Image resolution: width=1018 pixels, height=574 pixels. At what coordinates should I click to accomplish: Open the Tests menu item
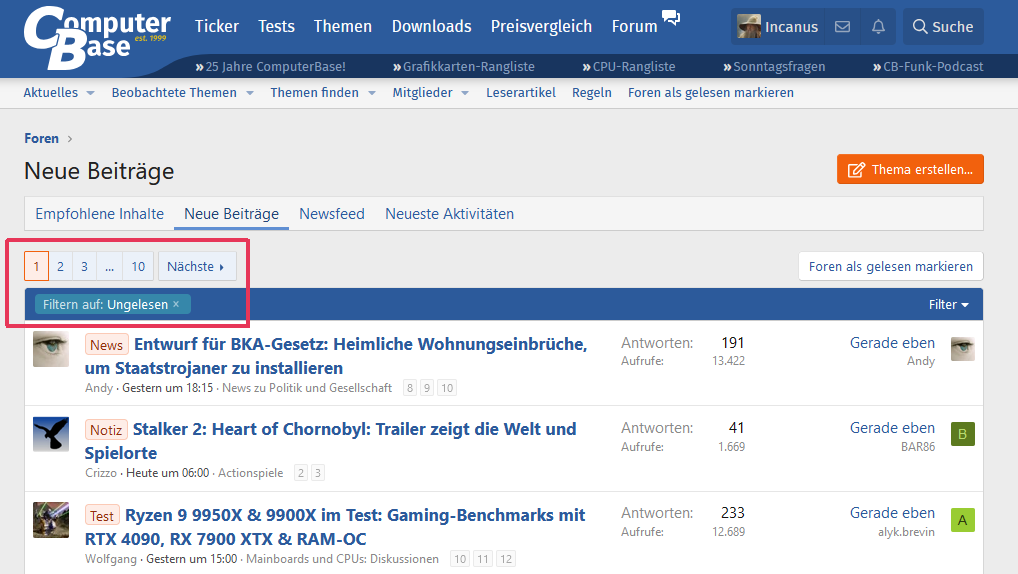click(276, 27)
